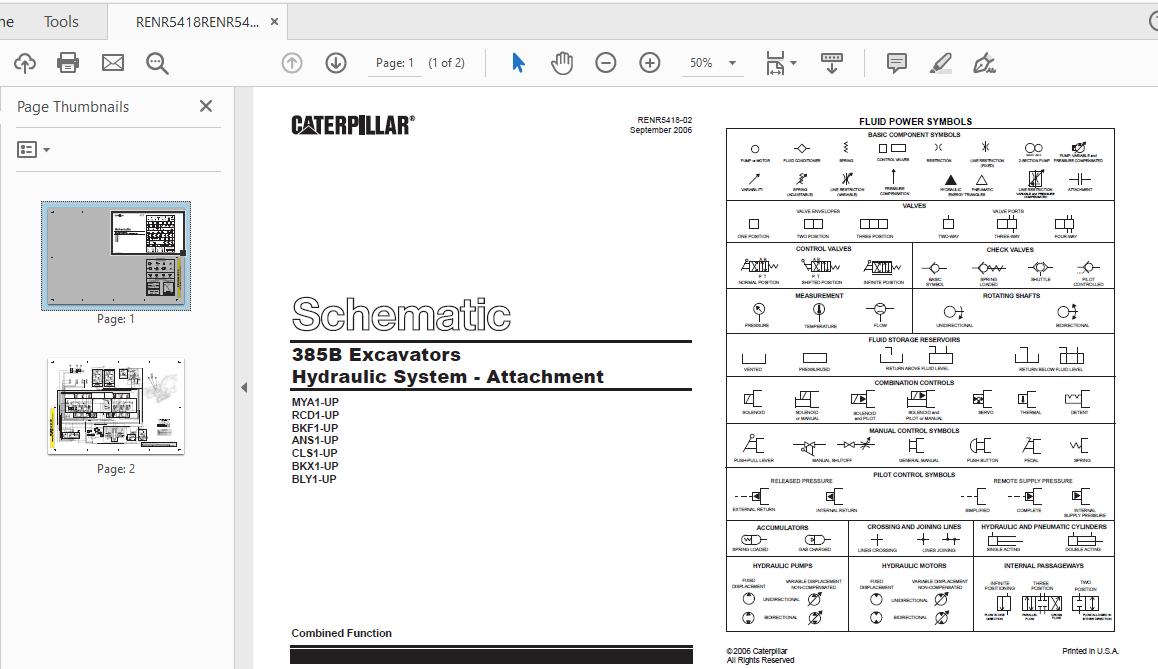Click the 'MYA1-UP' serial prefix
This screenshot has height=669, width=1158.
pyautogui.click(x=315, y=402)
